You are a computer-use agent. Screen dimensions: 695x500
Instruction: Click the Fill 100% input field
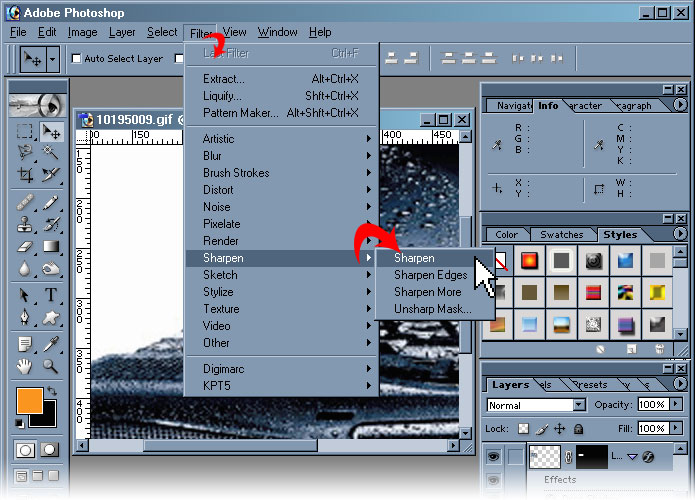pyautogui.click(x=653, y=428)
